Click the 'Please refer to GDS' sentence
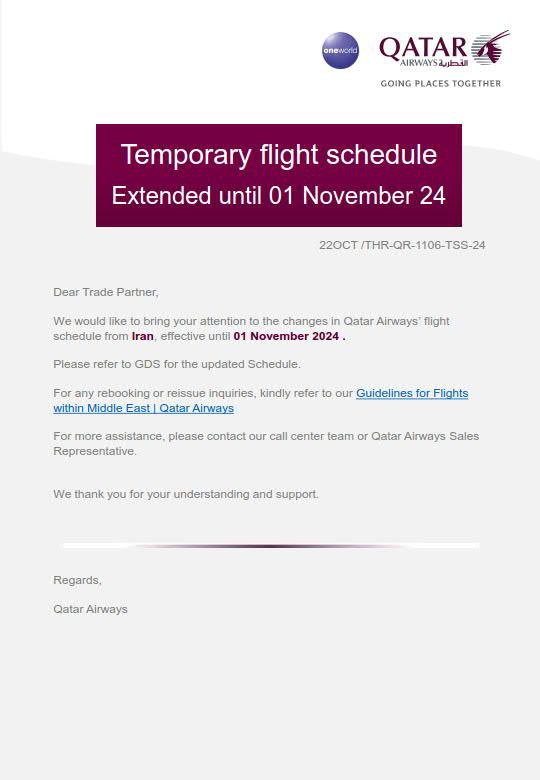Screen dimensions: 540x780 pyautogui.click(x=177, y=364)
